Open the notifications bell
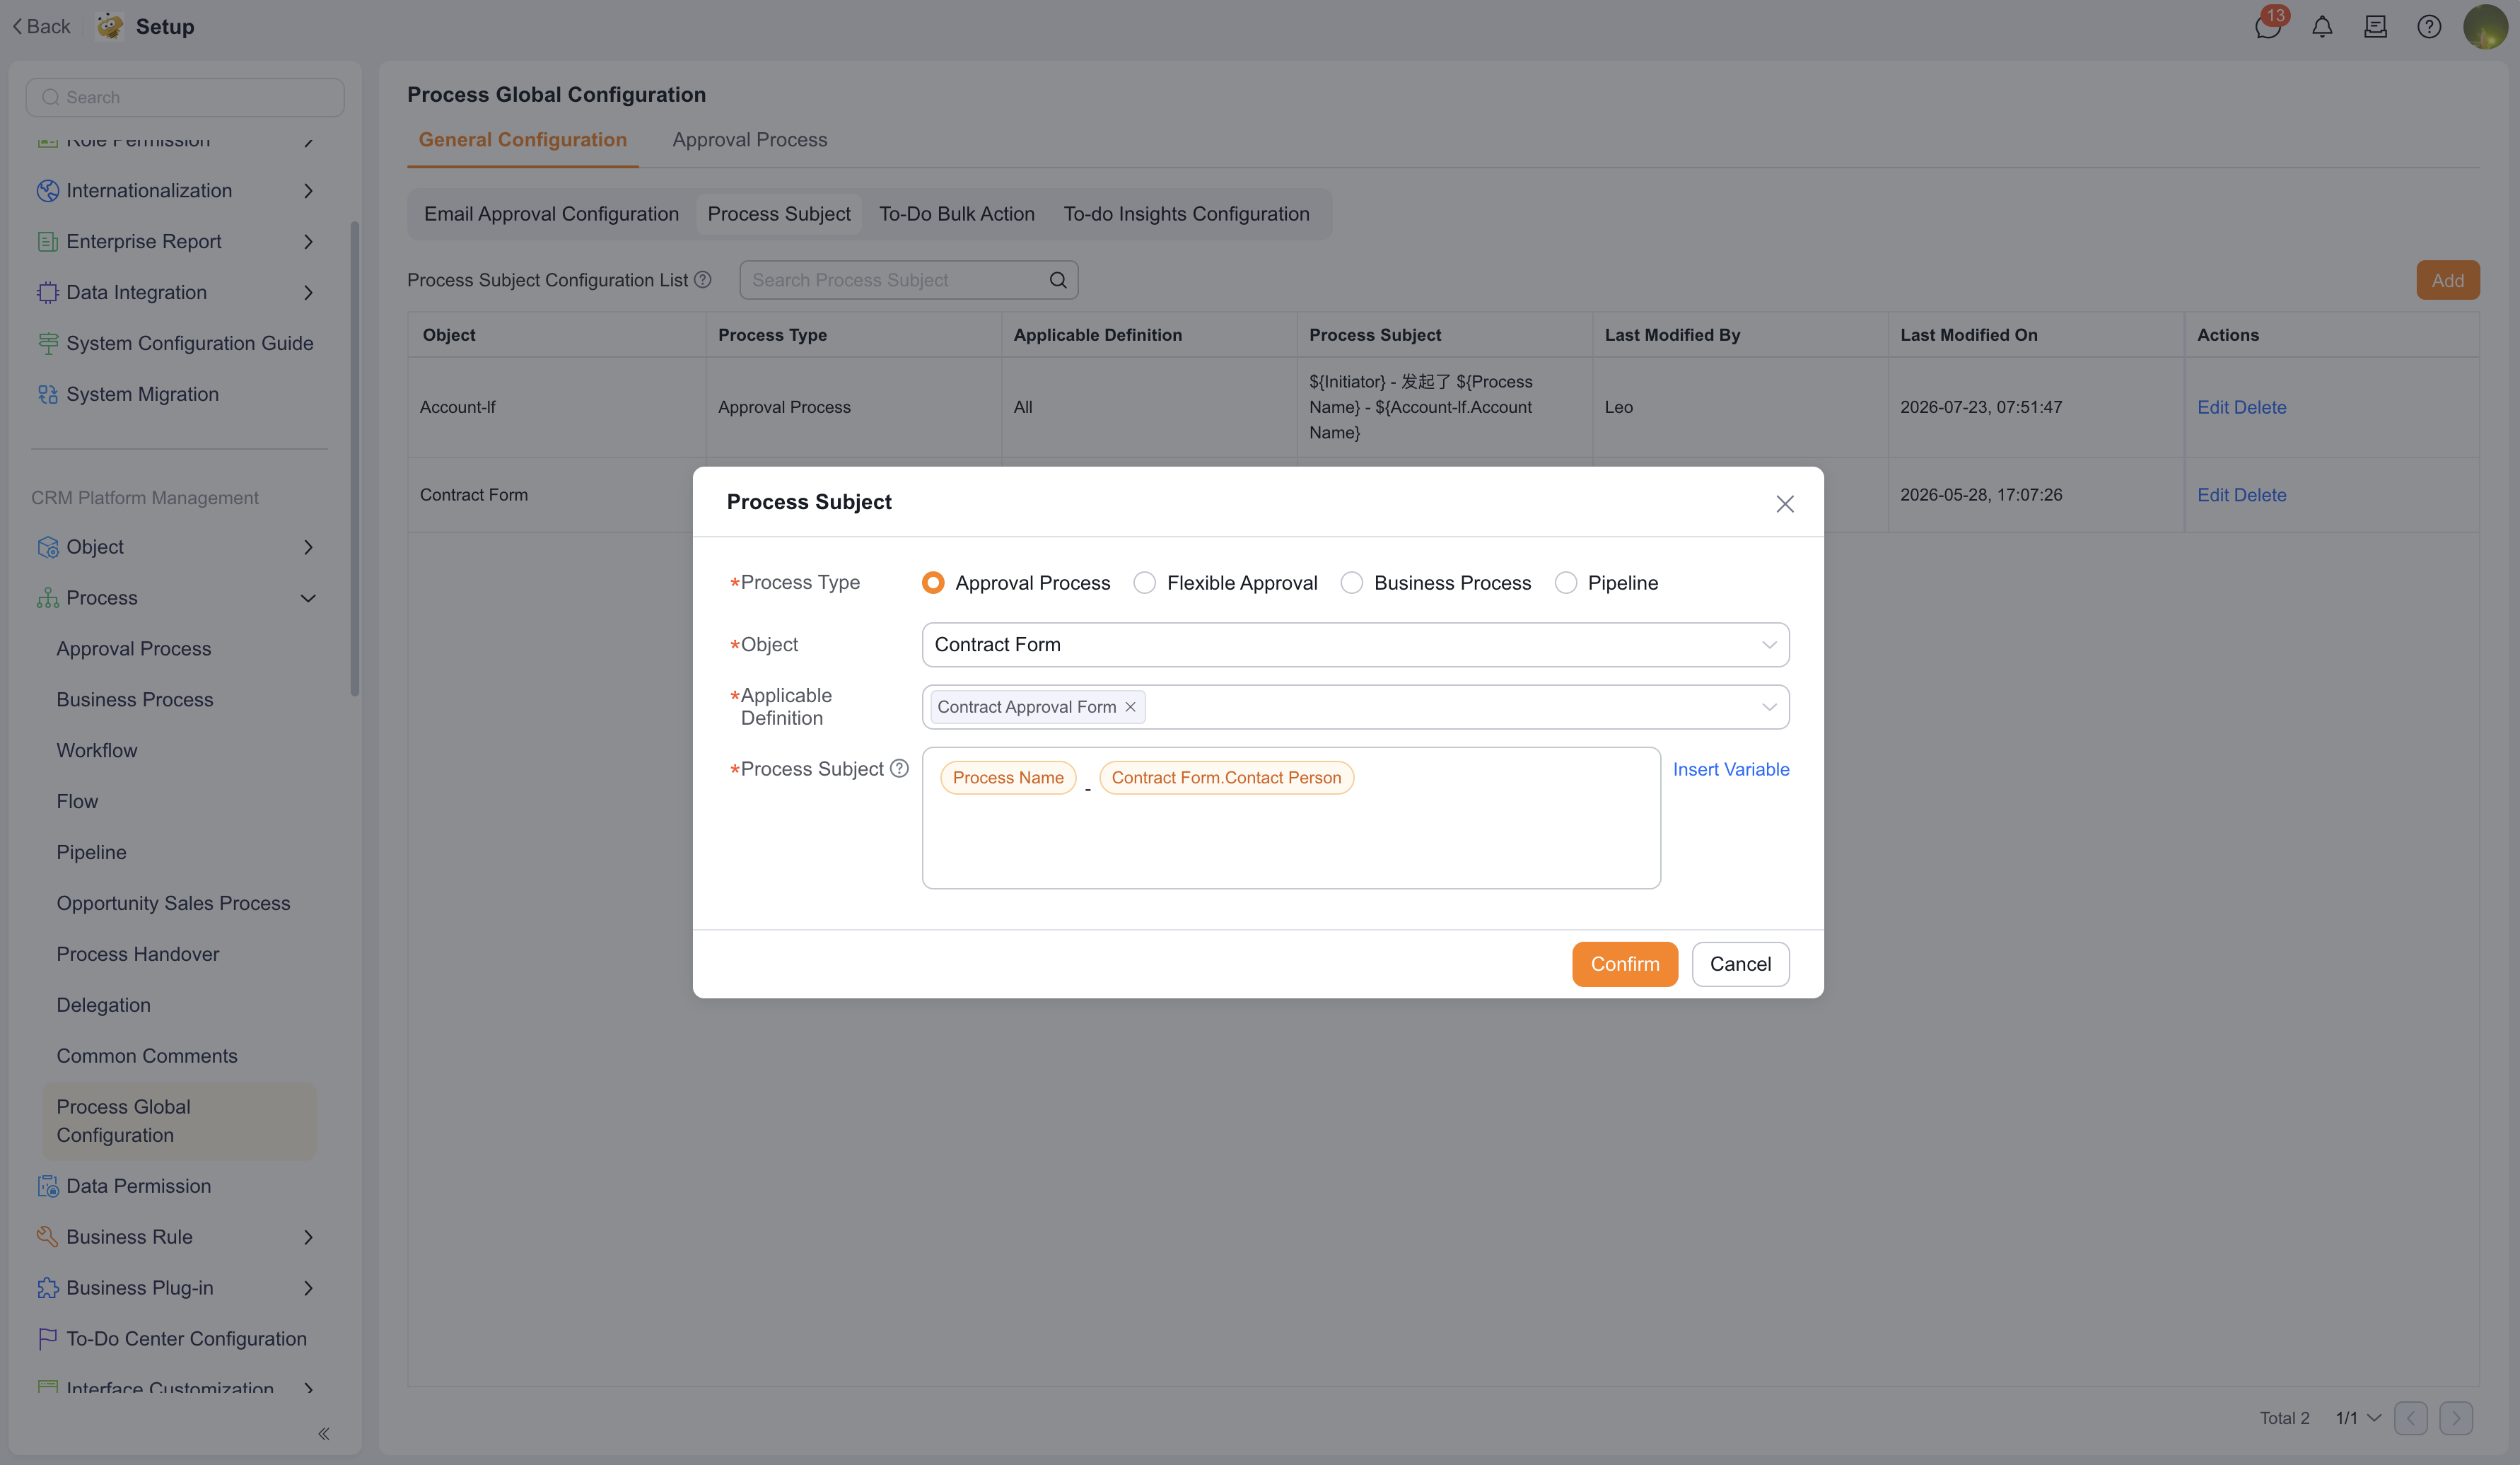The height and width of the screenshot is (1465, 2520). [2322, 27]
